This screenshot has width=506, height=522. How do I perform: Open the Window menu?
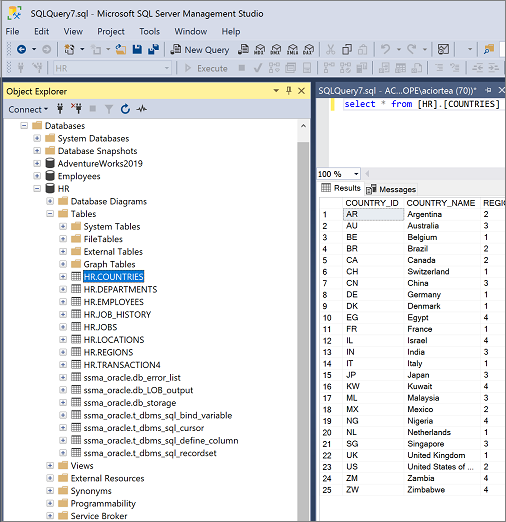(191, 32)
